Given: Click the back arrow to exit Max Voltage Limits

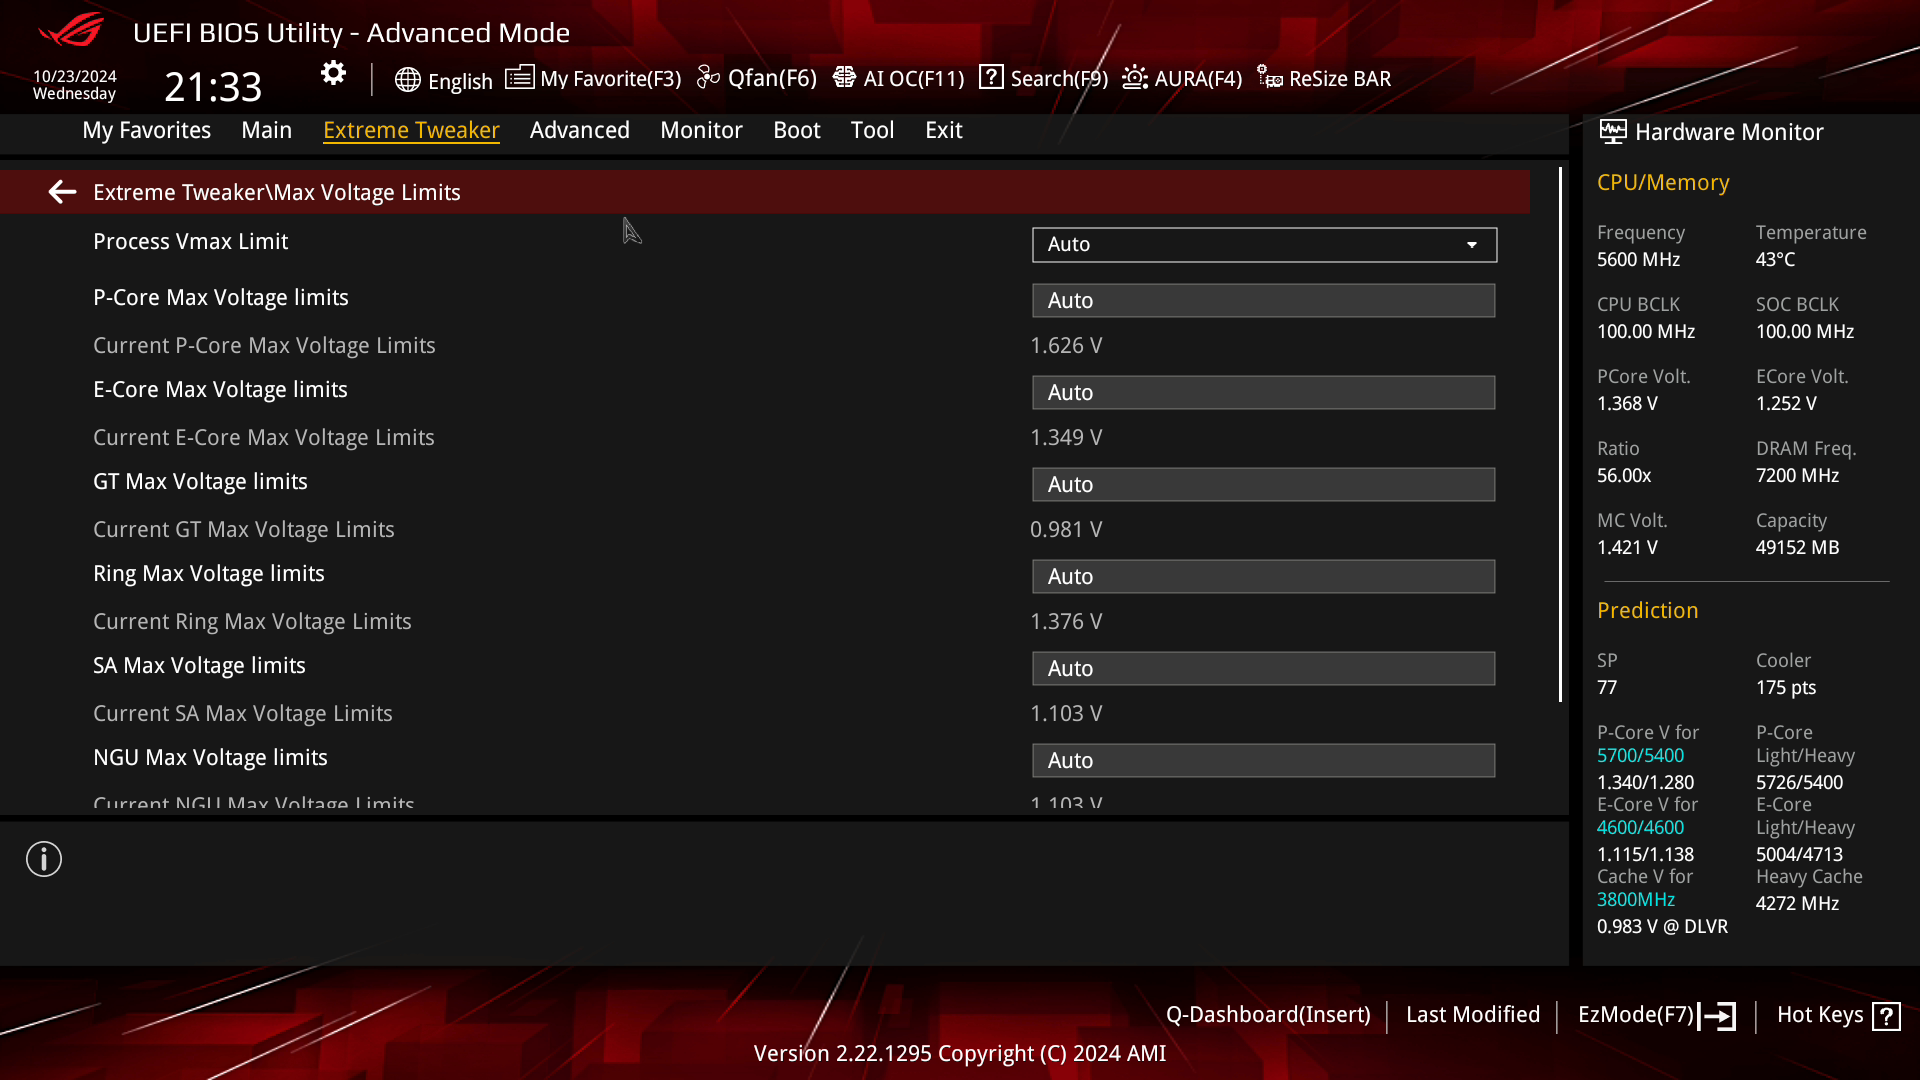Looking at the screenshot, I should (62, 191).
